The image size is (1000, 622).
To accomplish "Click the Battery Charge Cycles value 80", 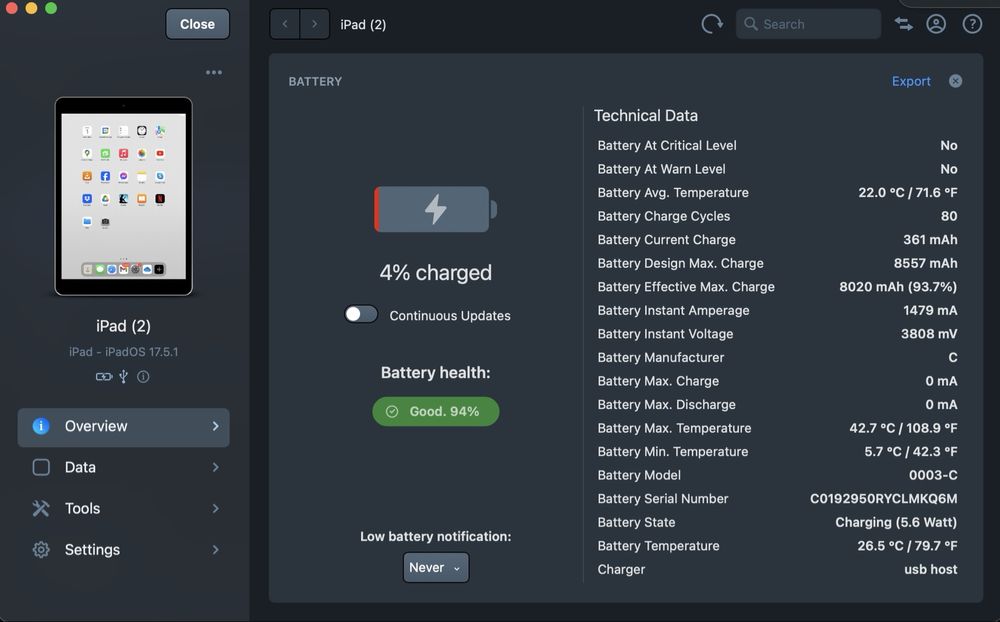I will [949, 216].
